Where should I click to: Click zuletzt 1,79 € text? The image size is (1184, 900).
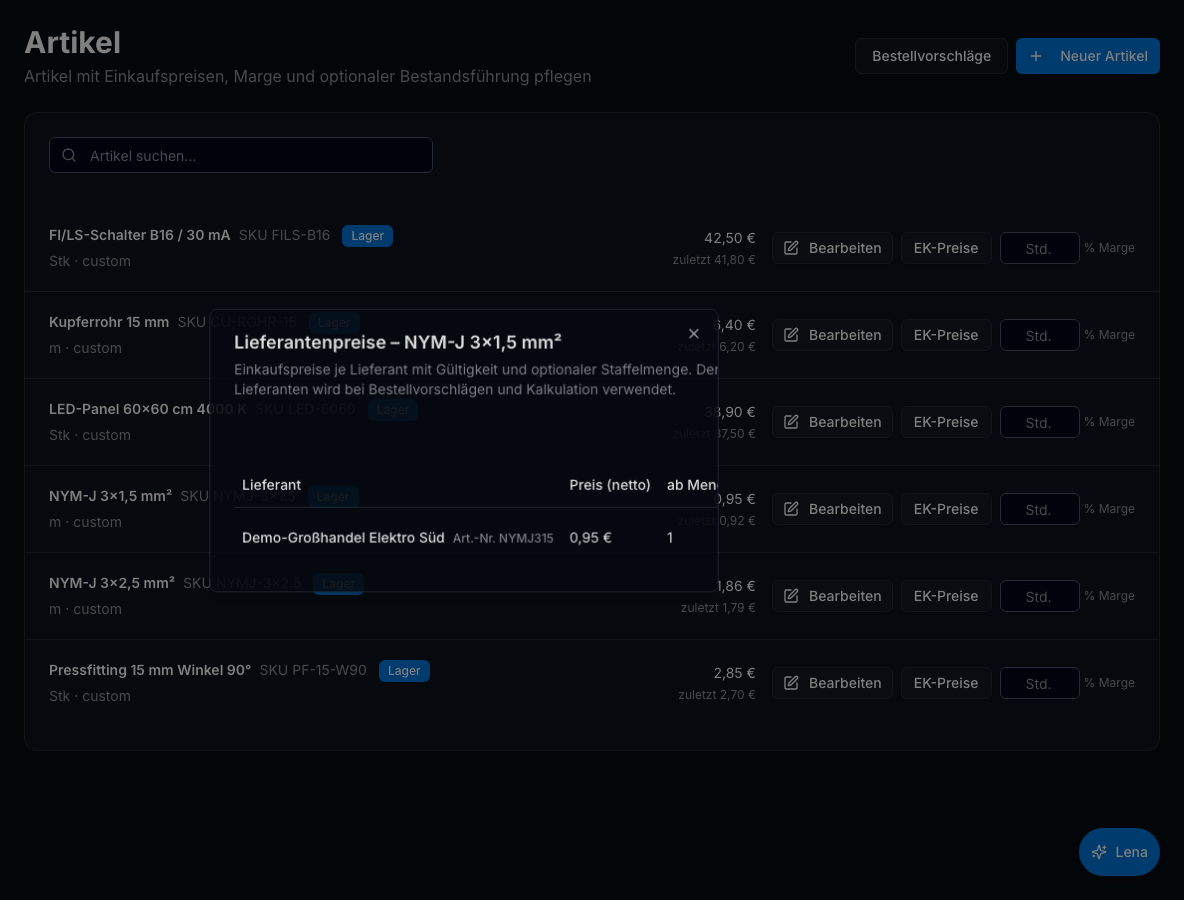tap(717, 607)
